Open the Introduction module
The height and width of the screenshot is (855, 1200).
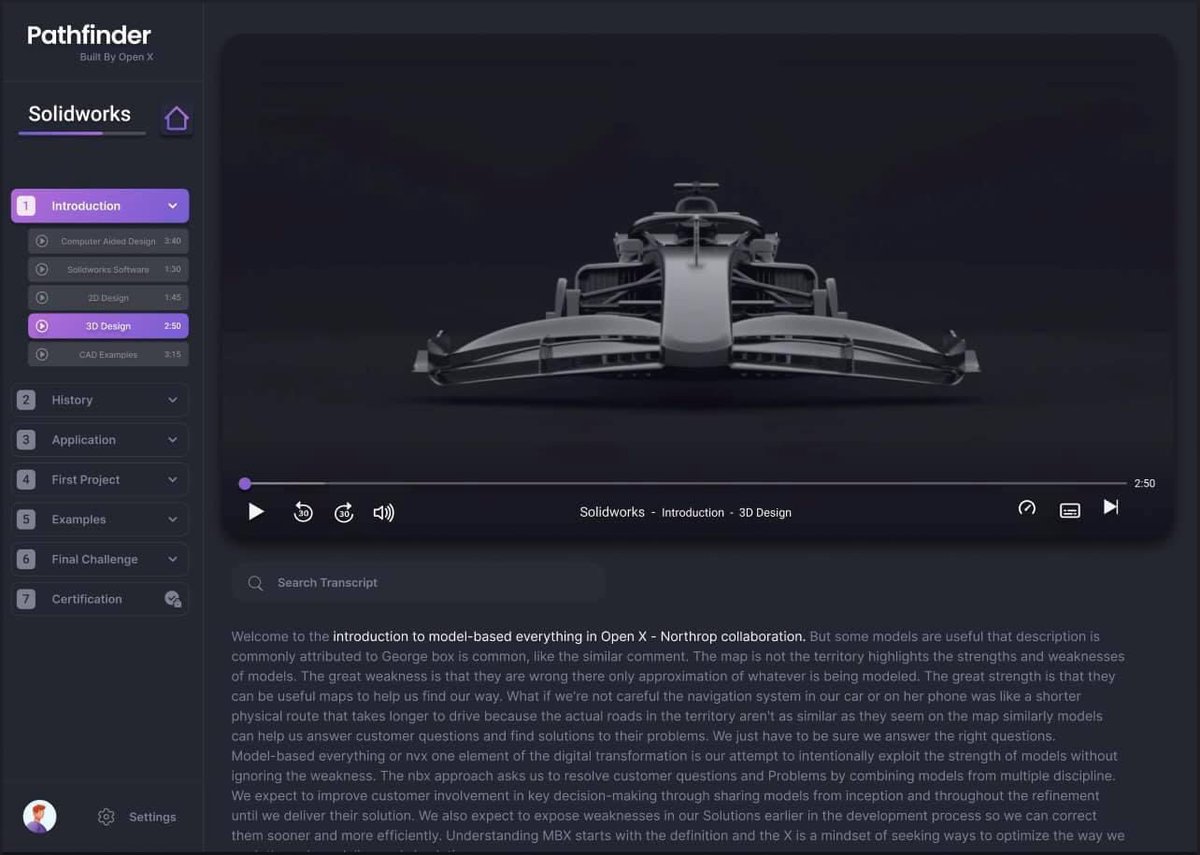[x=100, y=206]
